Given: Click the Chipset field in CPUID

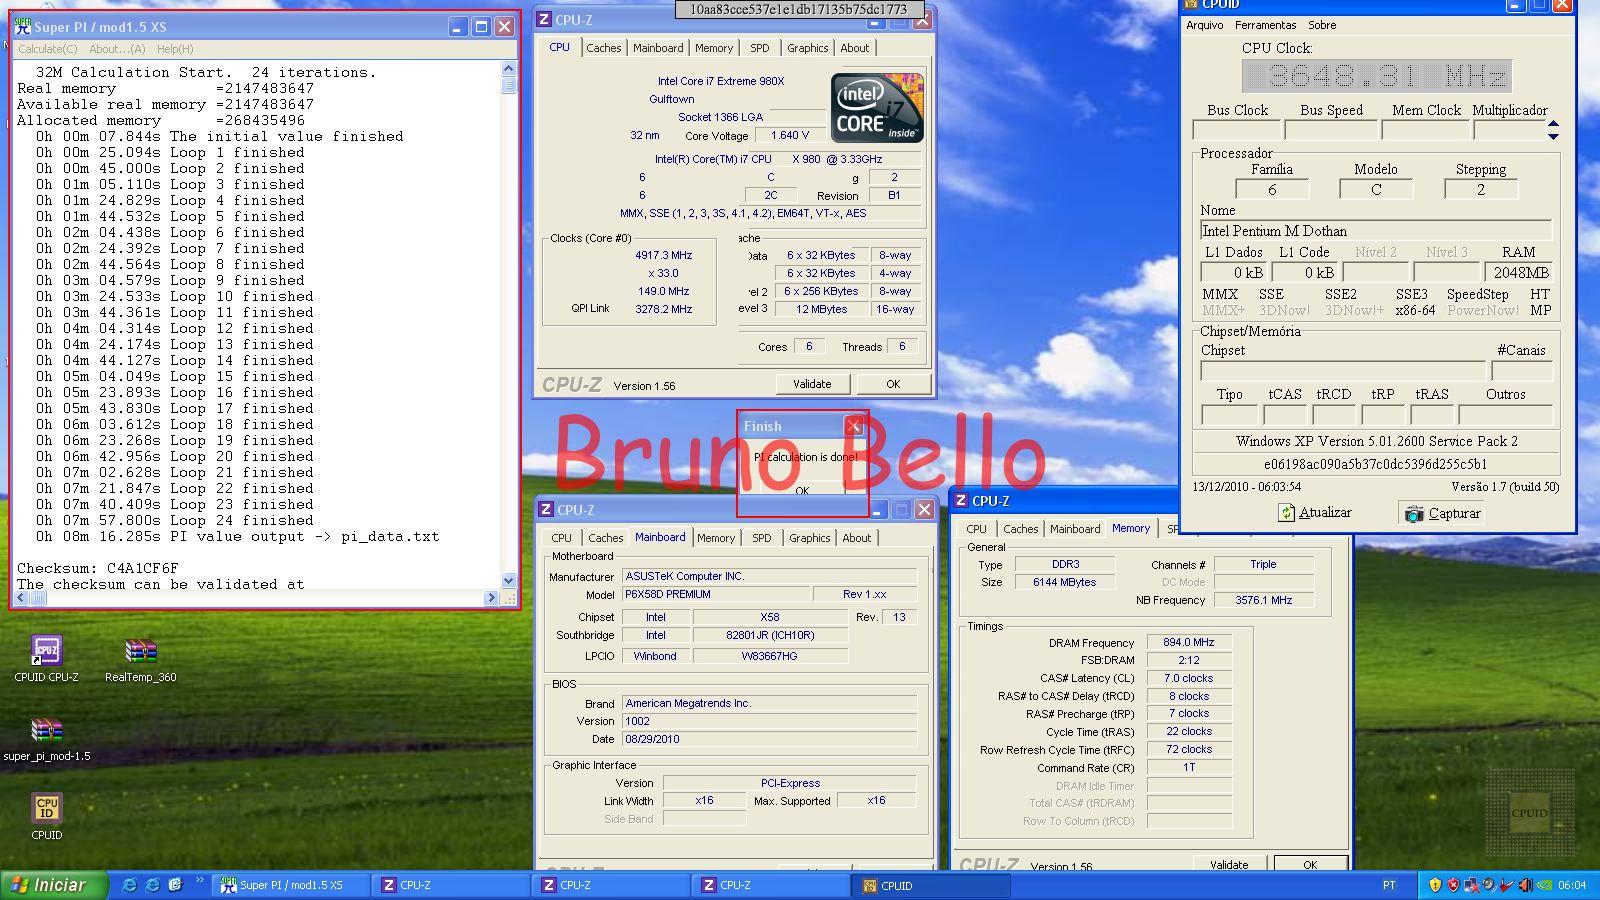Looking at the screenshot, I should pyautogui.click(x=1343, y=370).
